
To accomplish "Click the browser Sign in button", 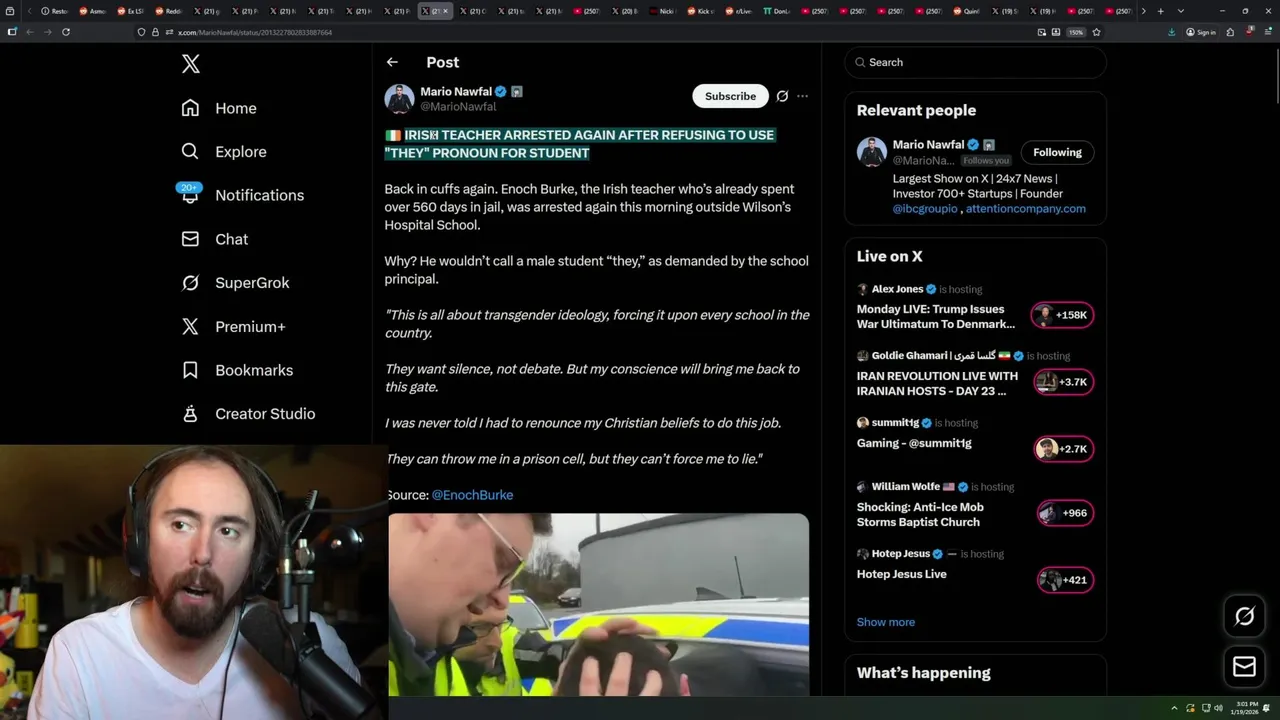I will coord(1200,32).
